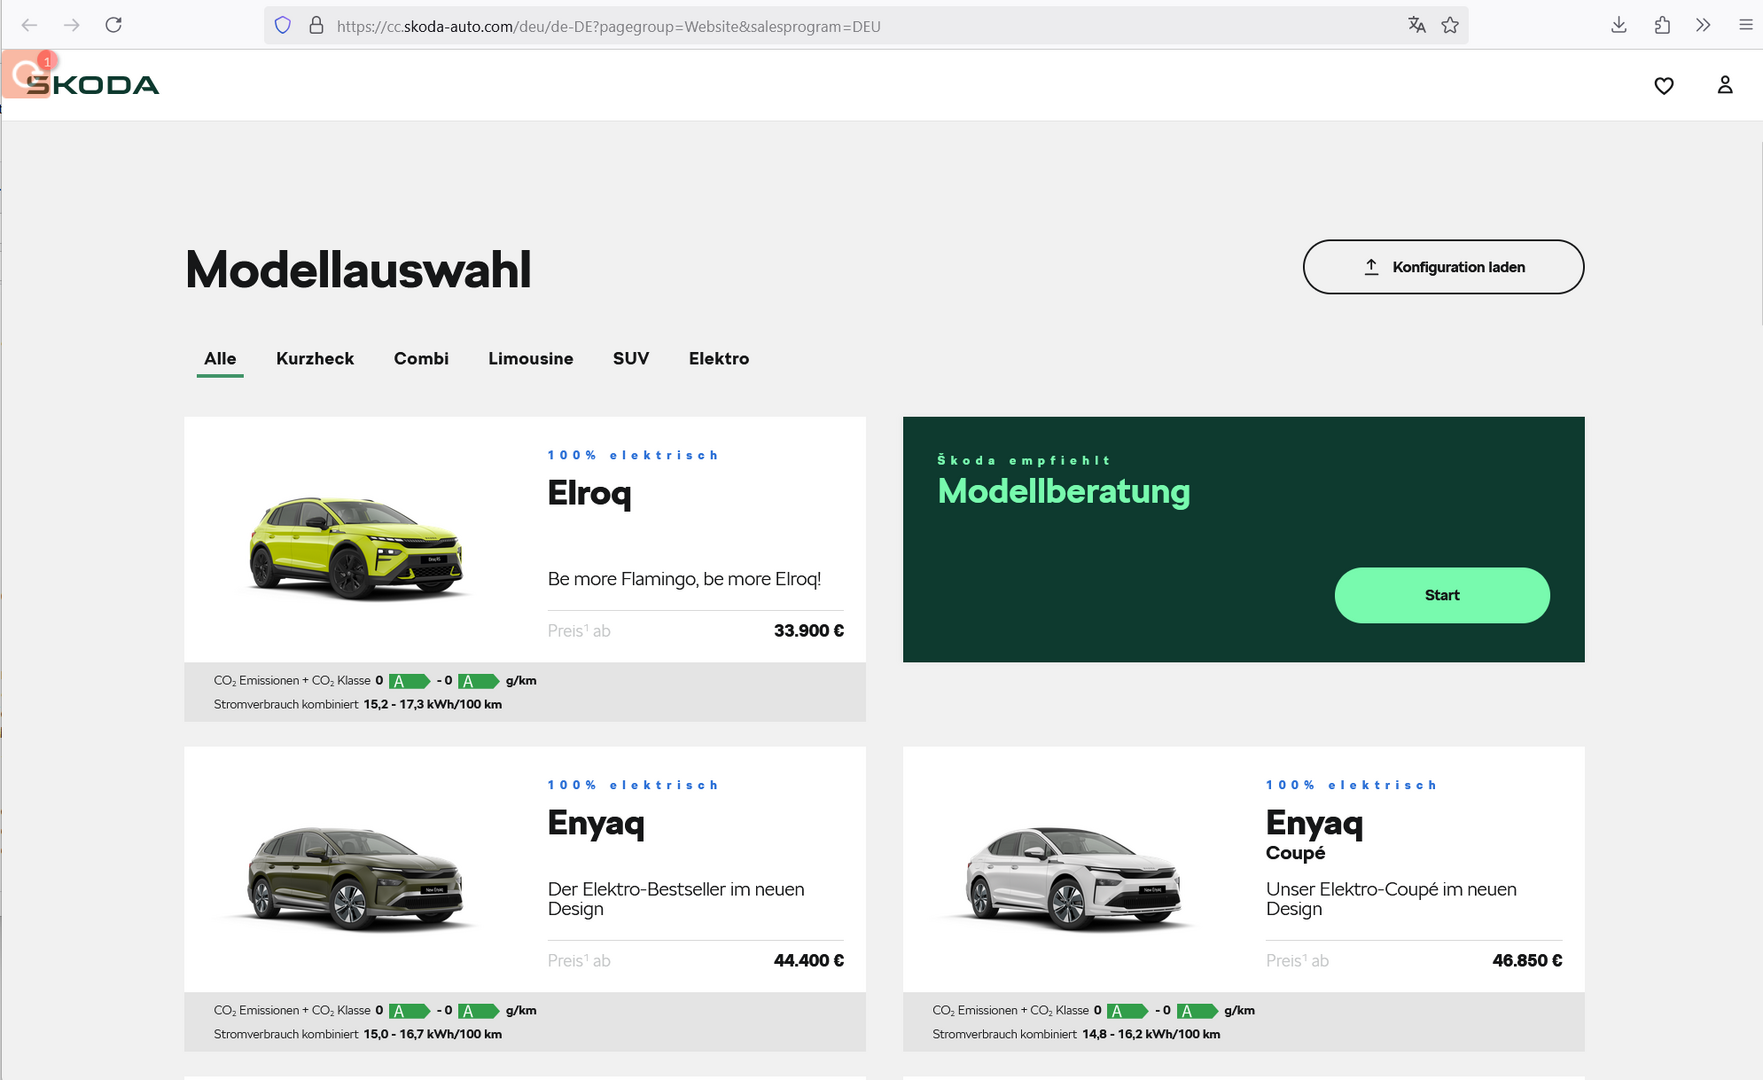1763x1080 pixels.
Task: Click the Enyaq price 44.400 €
Action: [809, 961]
